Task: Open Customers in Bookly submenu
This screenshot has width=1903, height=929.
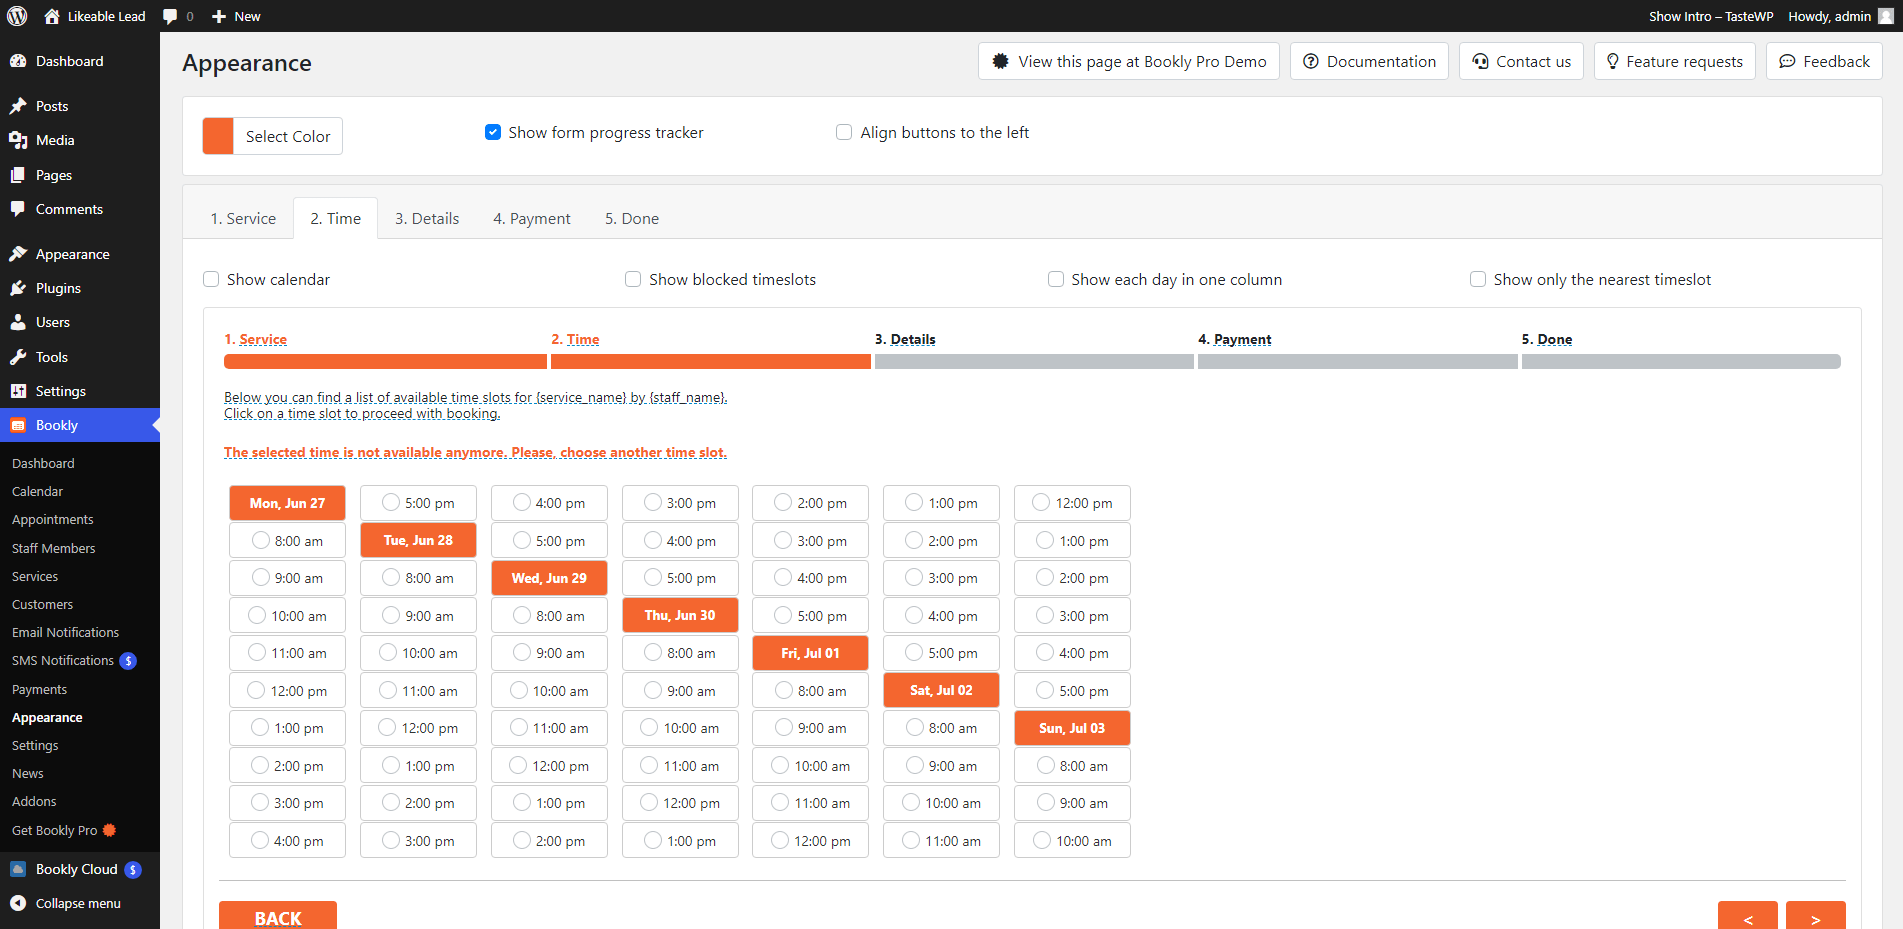Action: 42,604
